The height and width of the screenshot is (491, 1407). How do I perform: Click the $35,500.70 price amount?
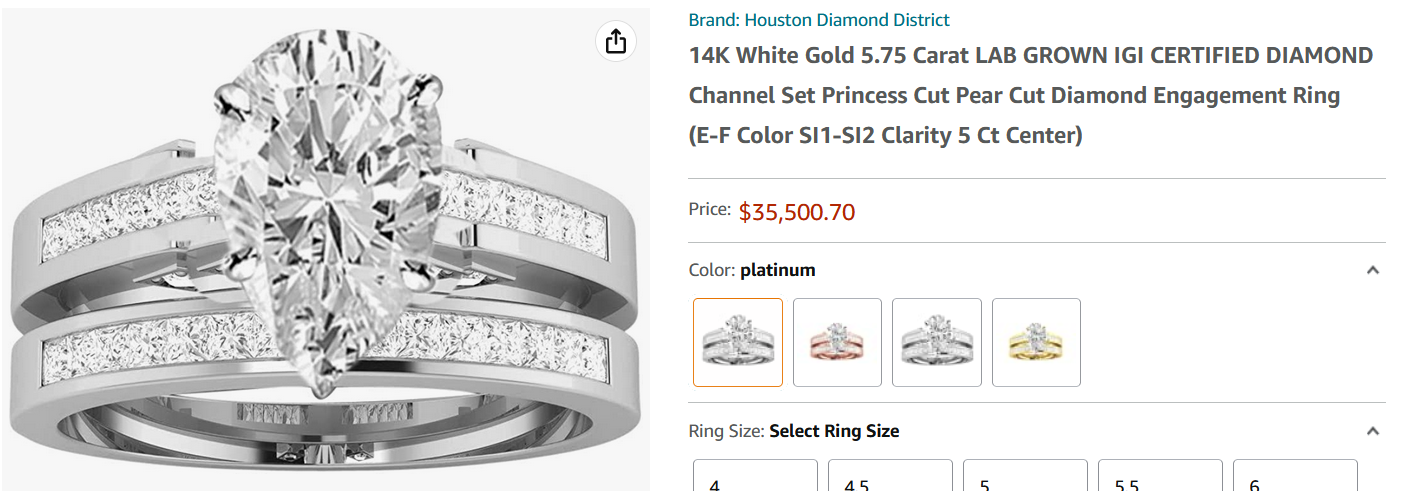797,212
